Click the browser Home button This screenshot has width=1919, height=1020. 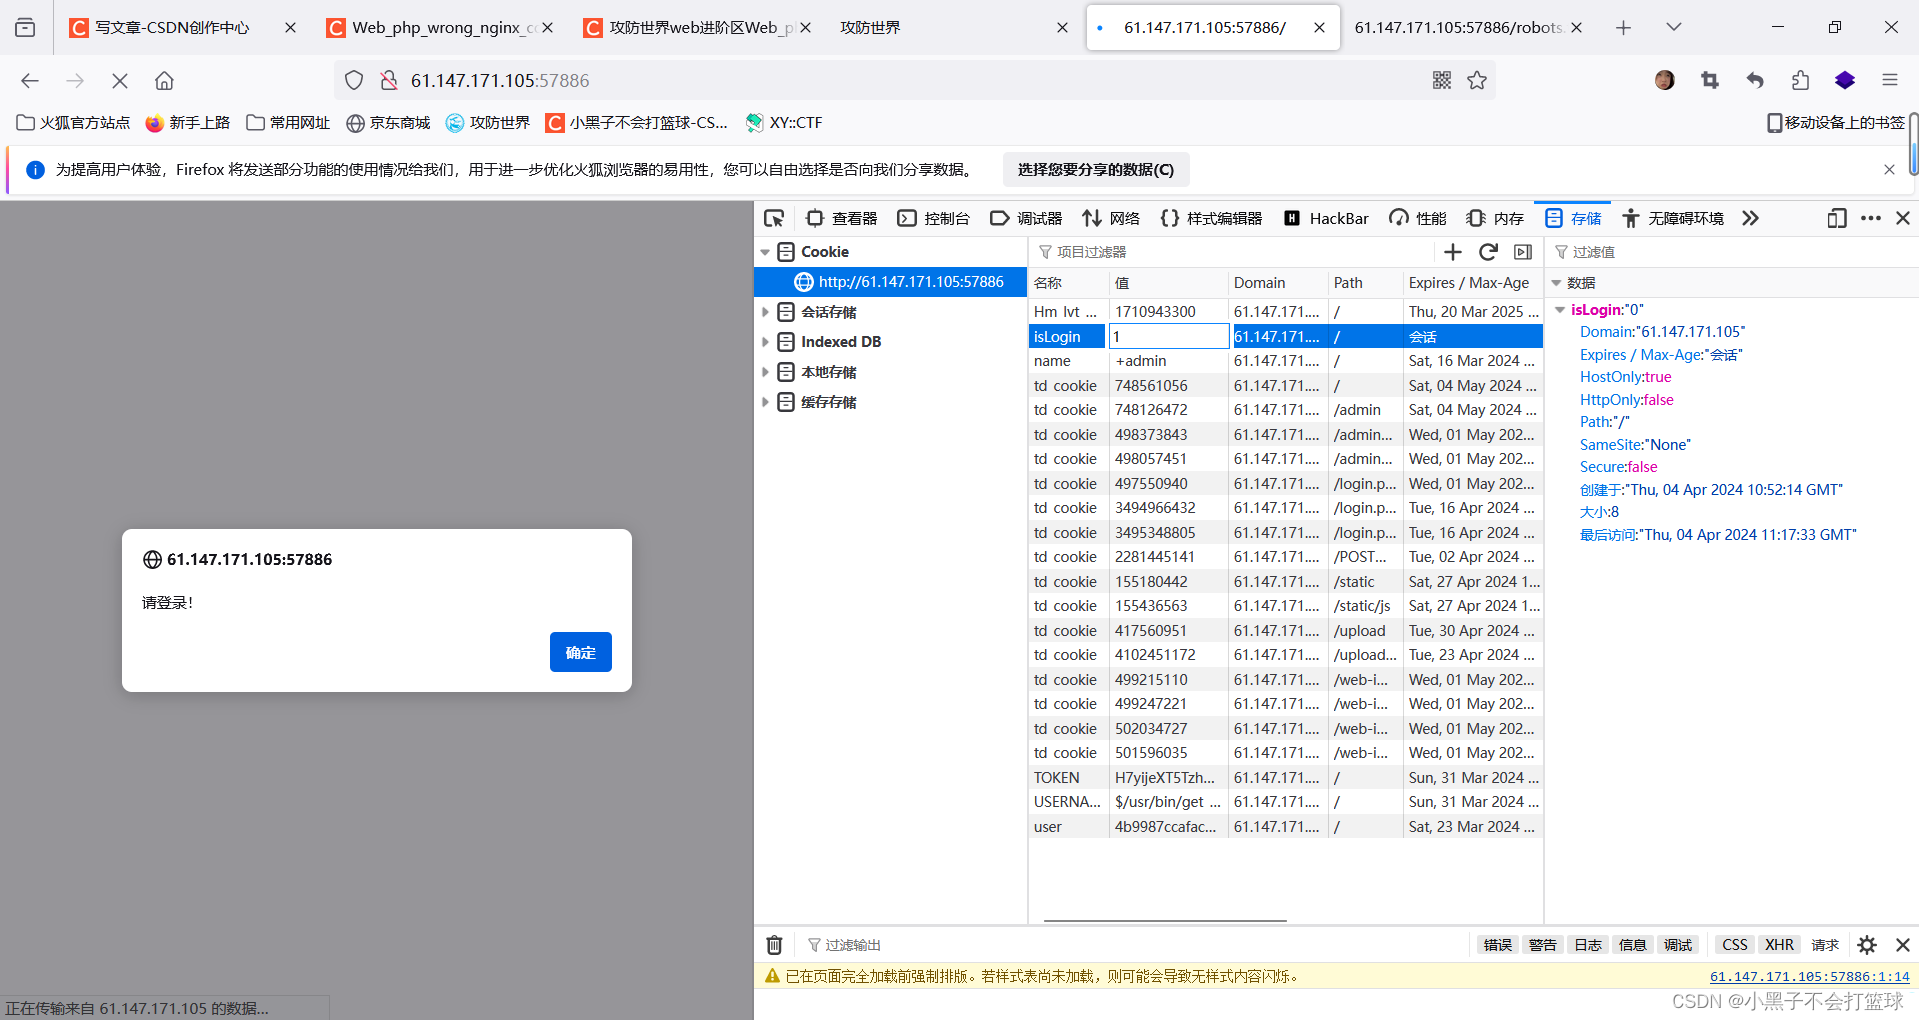coord(164,80)
